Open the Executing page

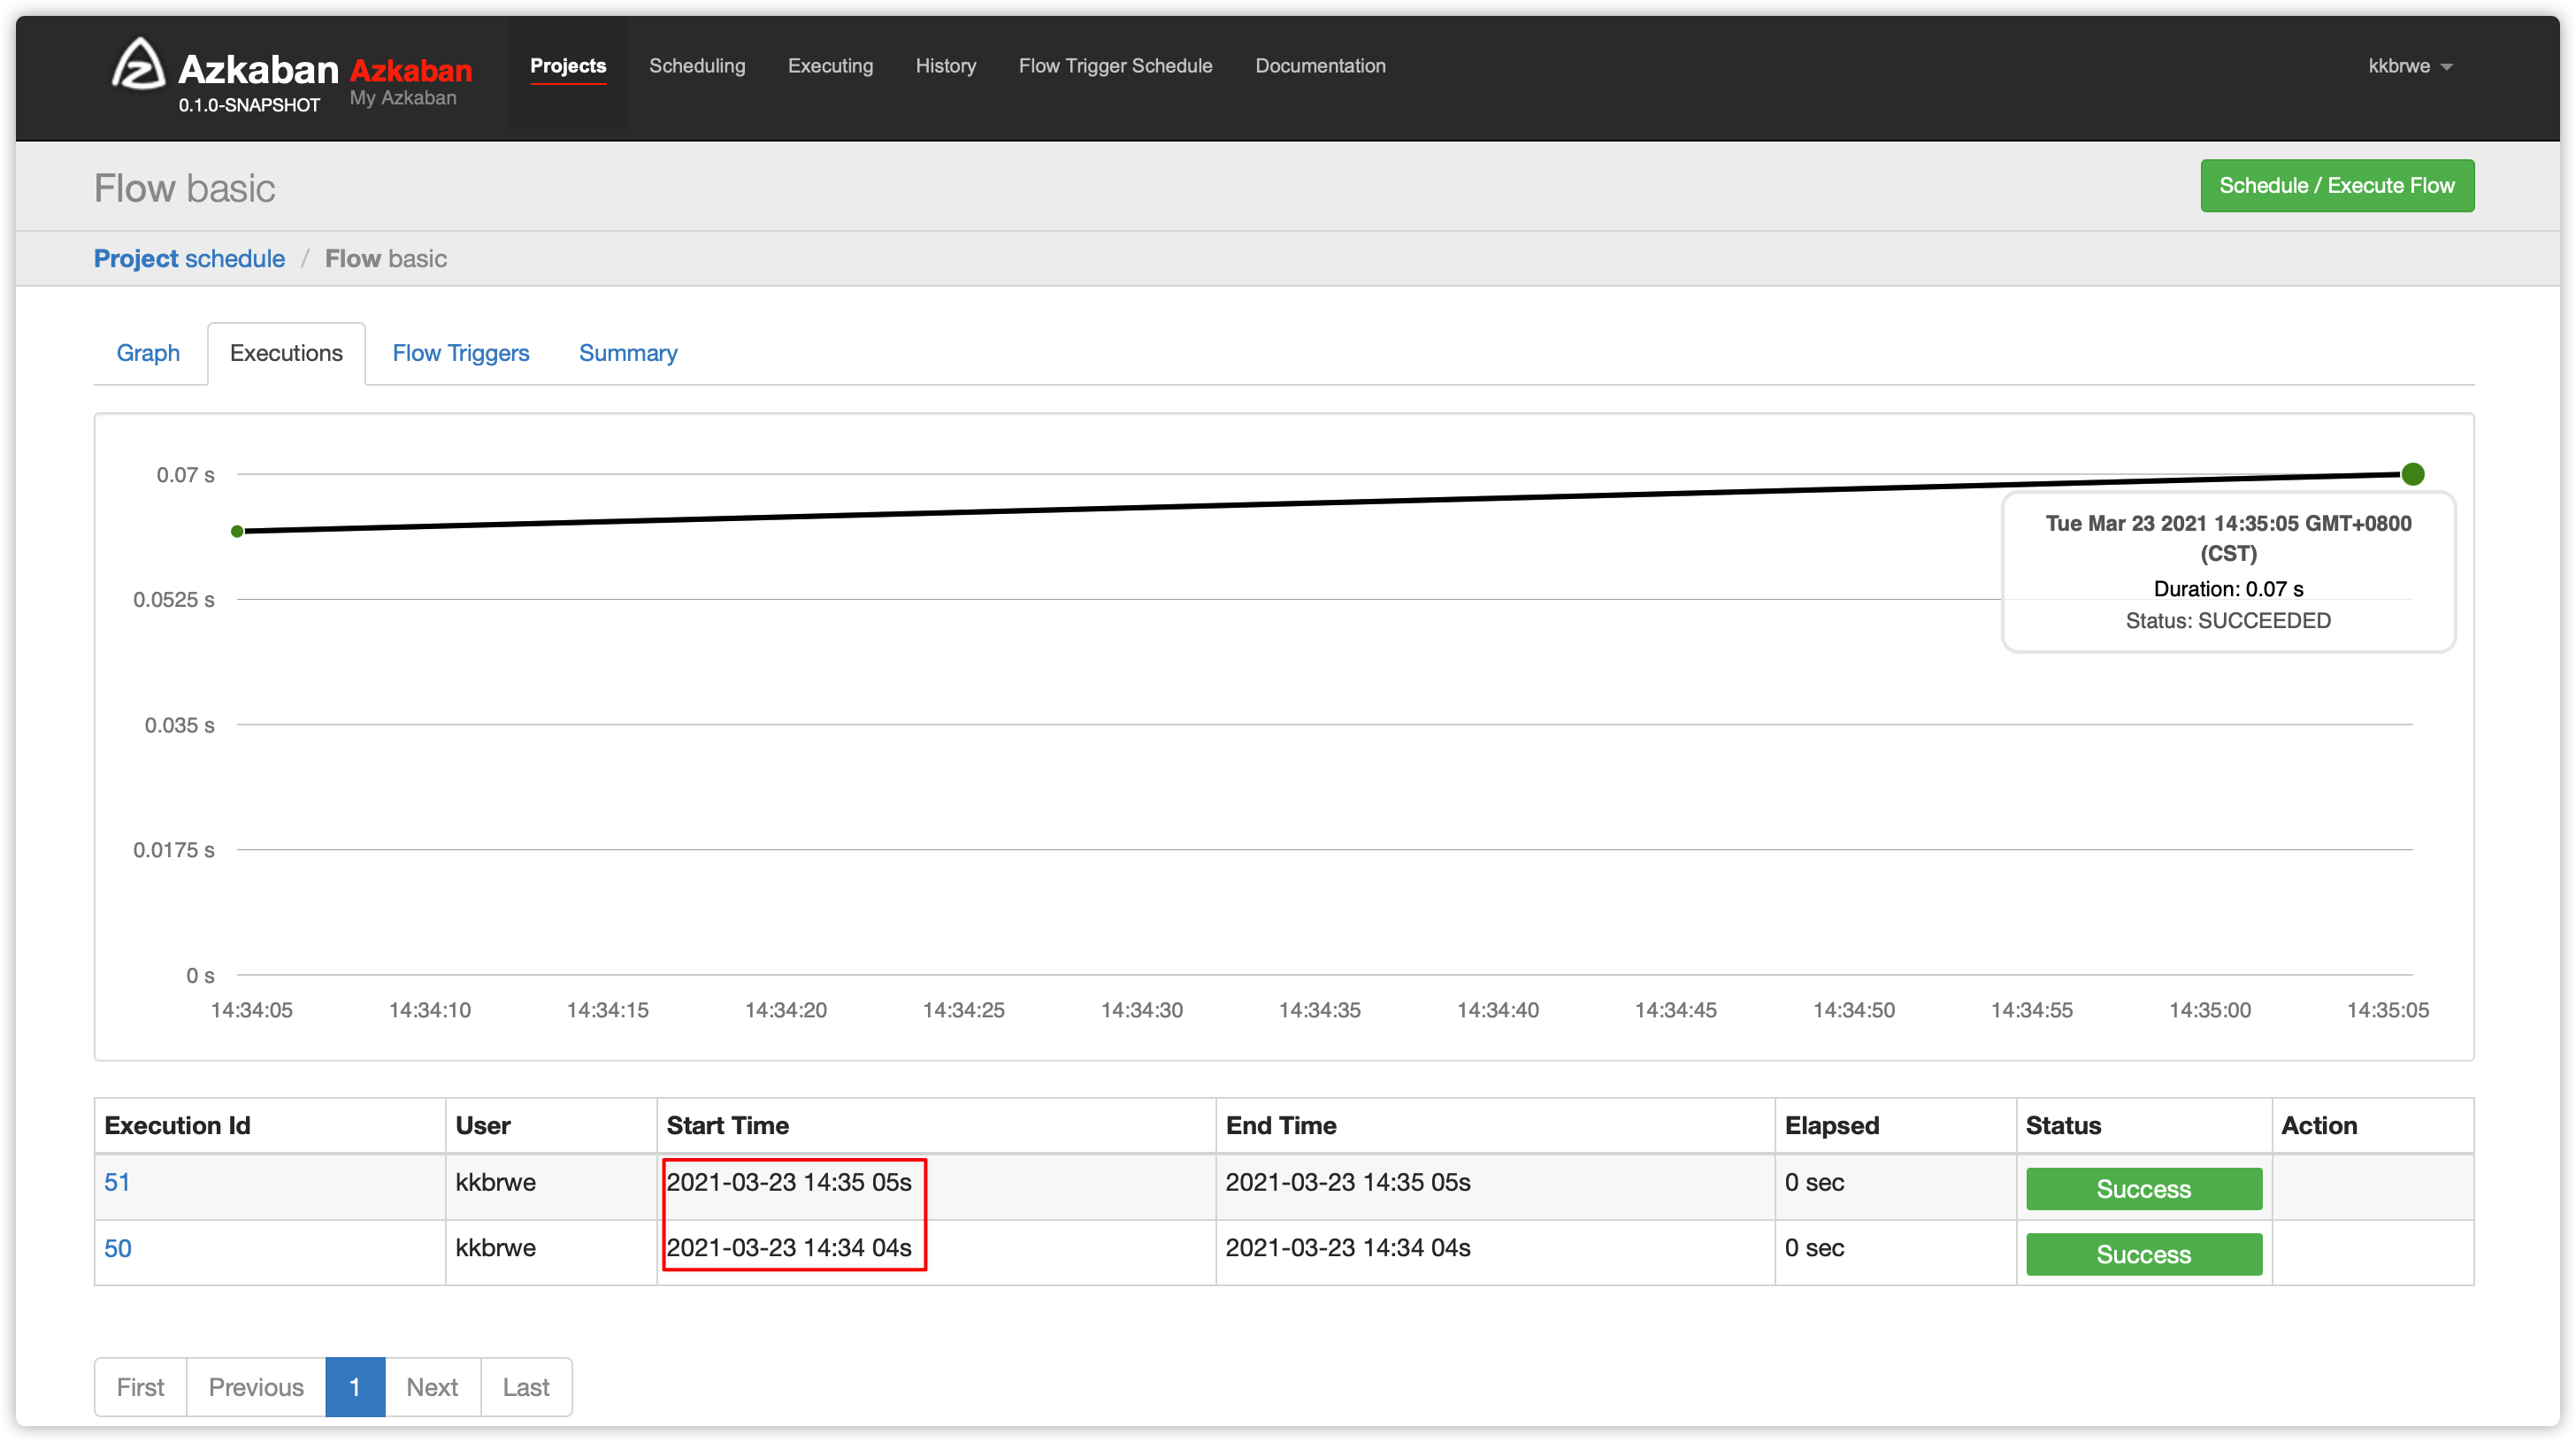[830, 66]
